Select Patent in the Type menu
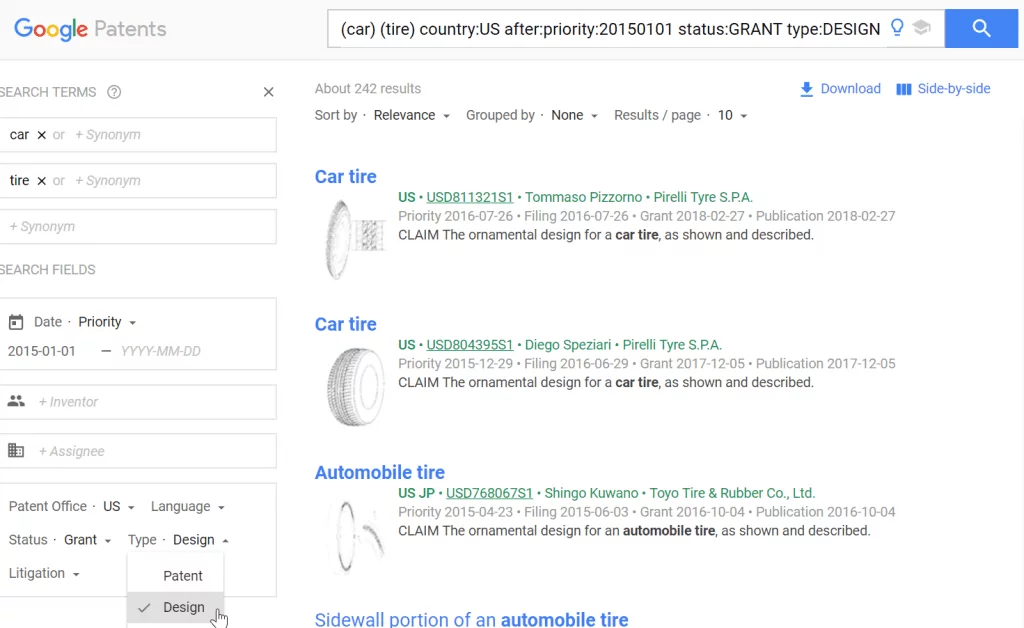The height and width of the screenshot is (628, 1024). 175,576
